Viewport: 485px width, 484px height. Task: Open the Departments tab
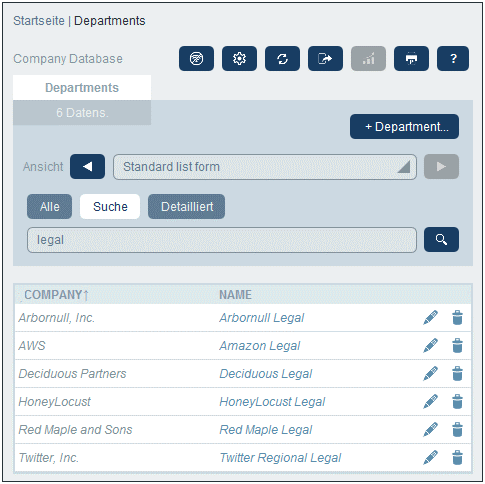[82, 88]
